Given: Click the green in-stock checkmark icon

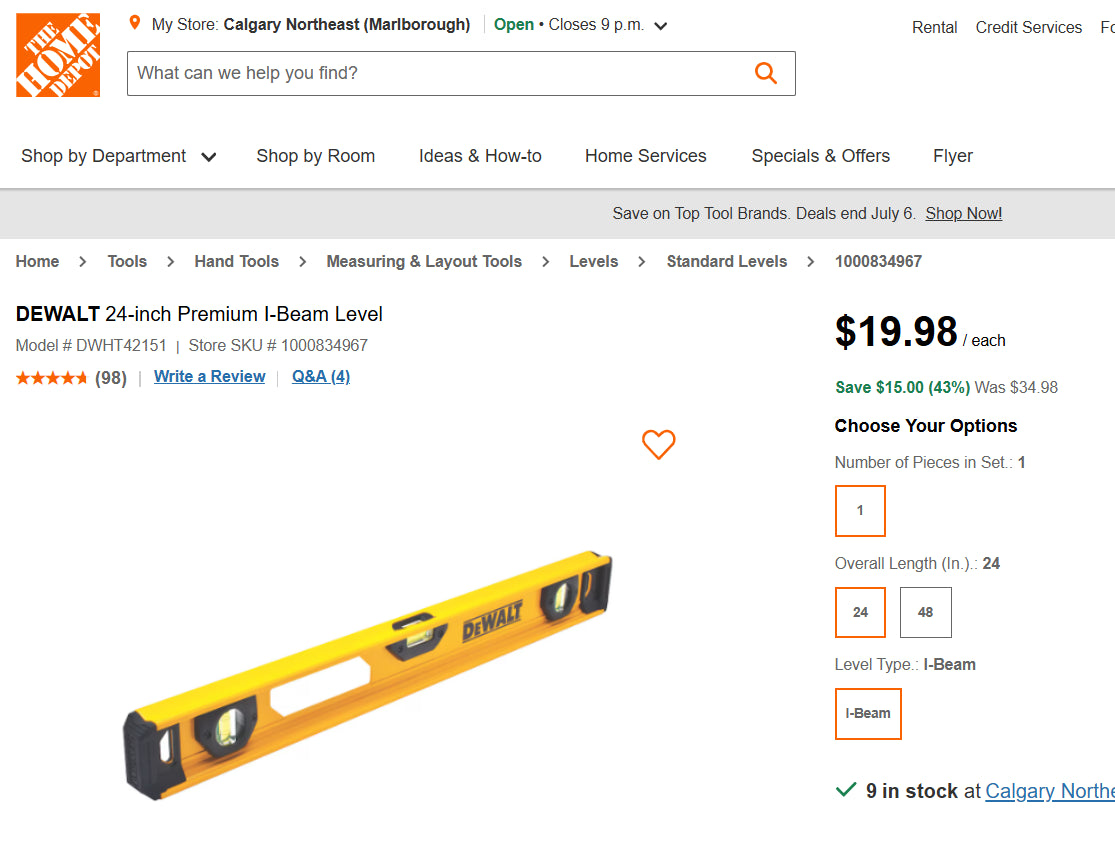Looking at the screenshot, I should (846, 790).
